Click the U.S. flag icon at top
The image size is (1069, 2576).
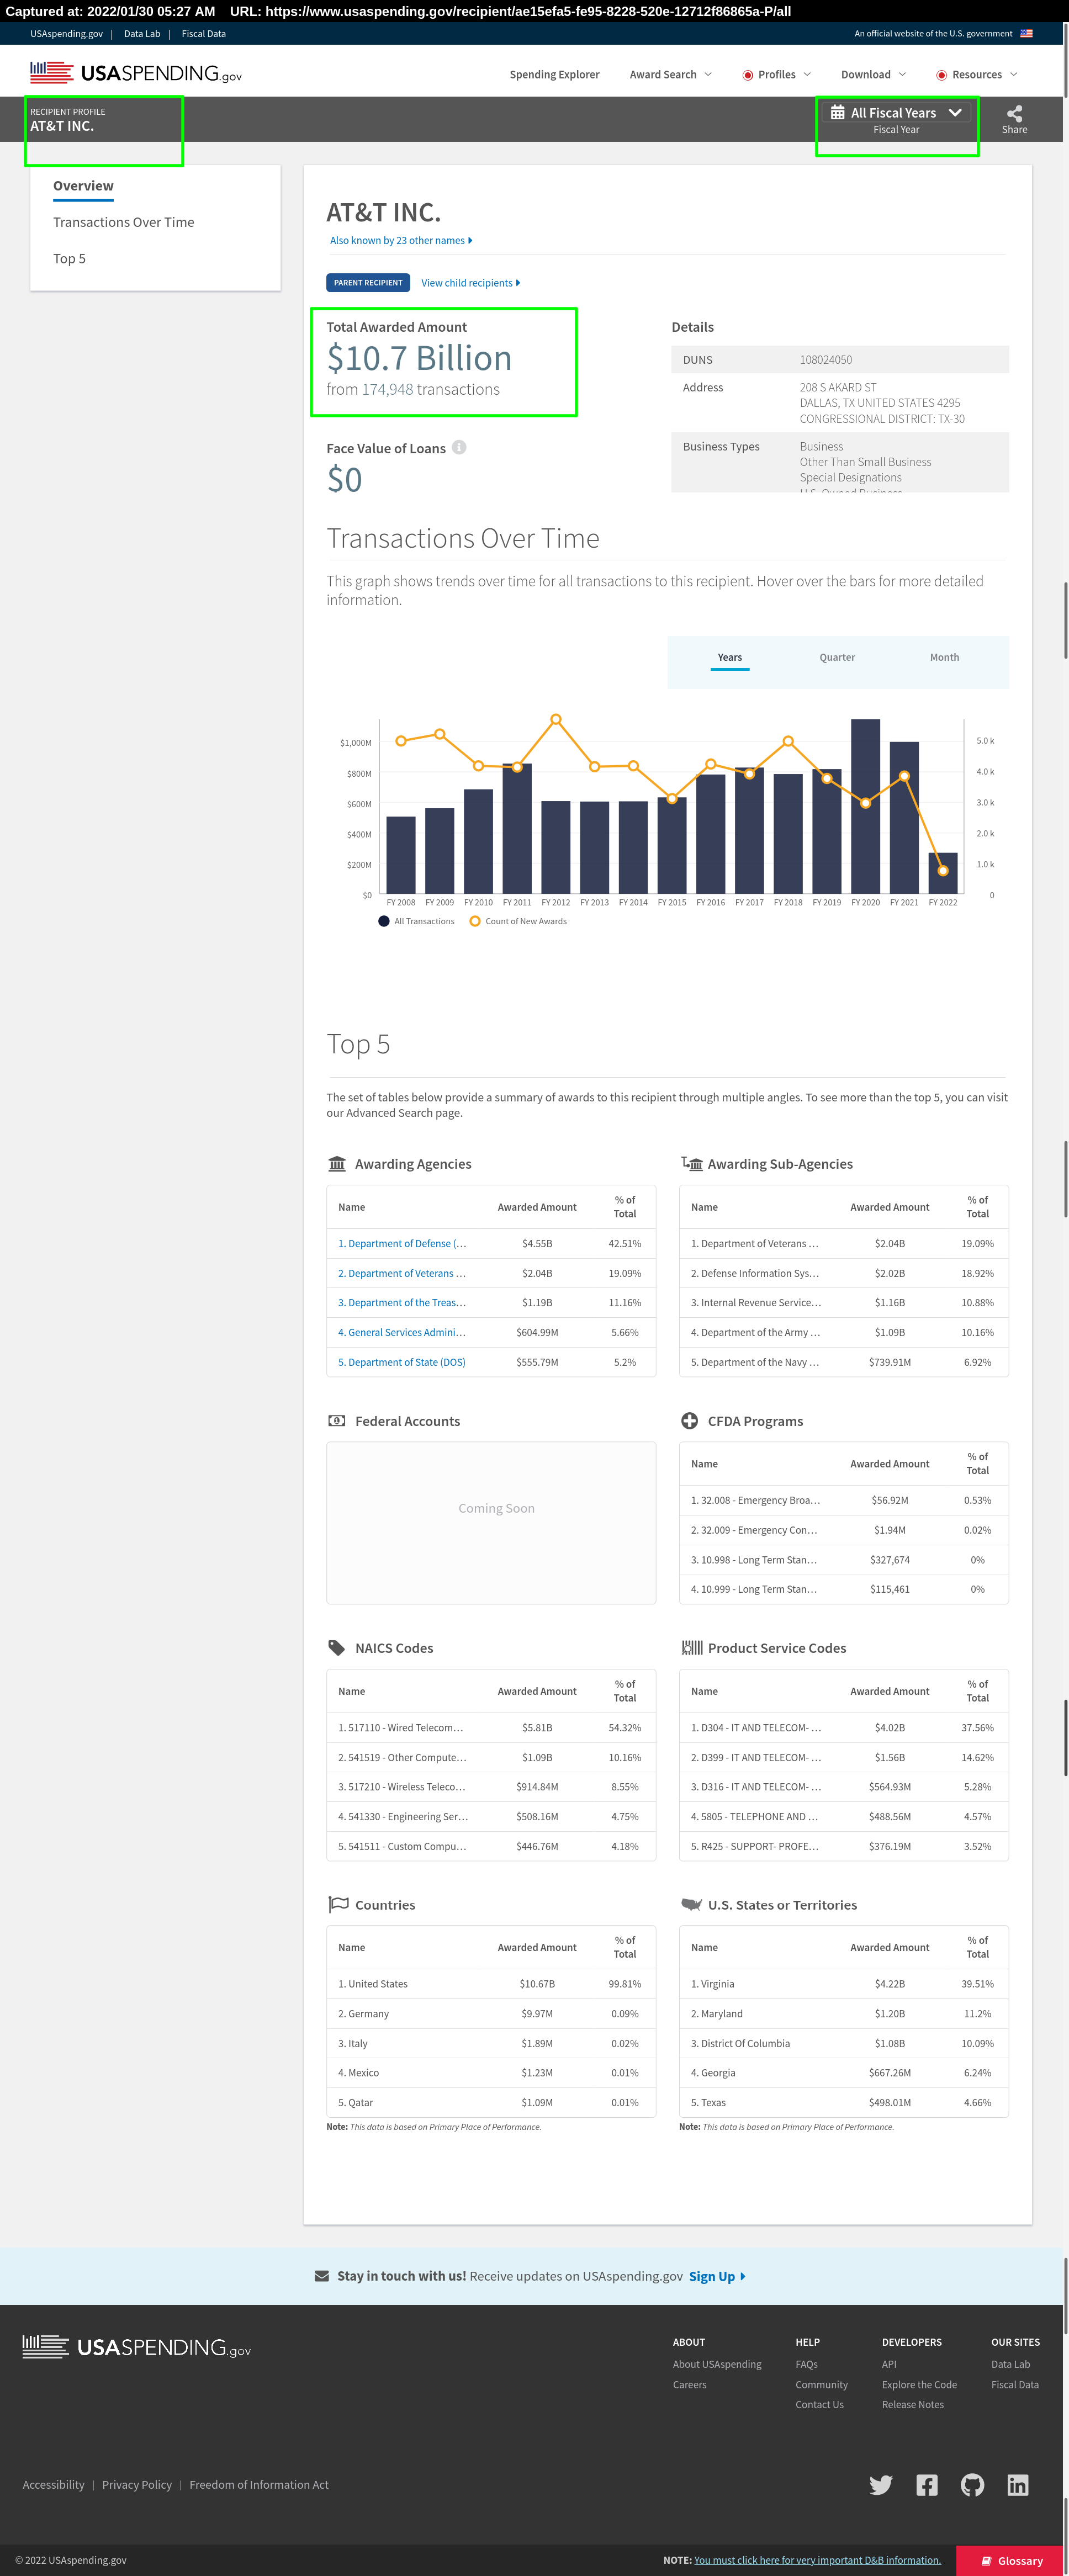[x=1026, y=33]
